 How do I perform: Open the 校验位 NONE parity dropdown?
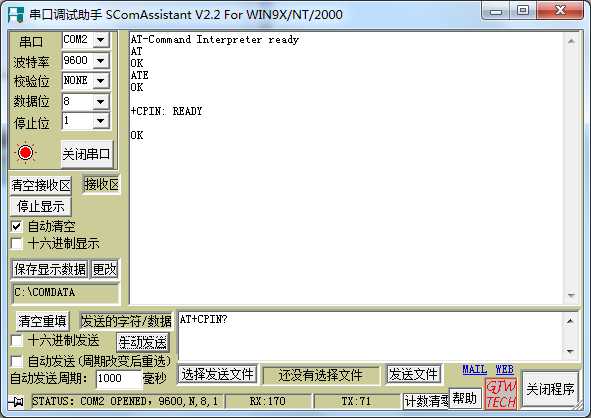click(101, 80)
